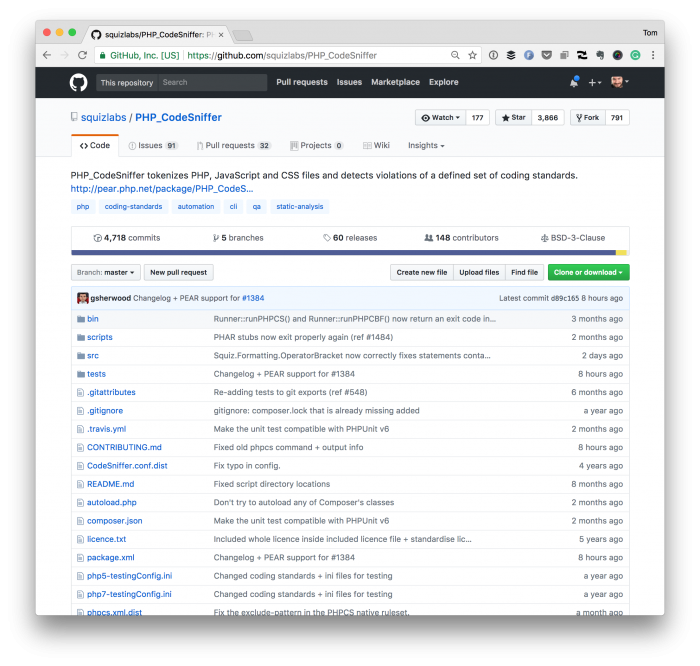Viewport: 700px width, 666px height.
Task: Click Create new file button
Action: tap(421, 272)
